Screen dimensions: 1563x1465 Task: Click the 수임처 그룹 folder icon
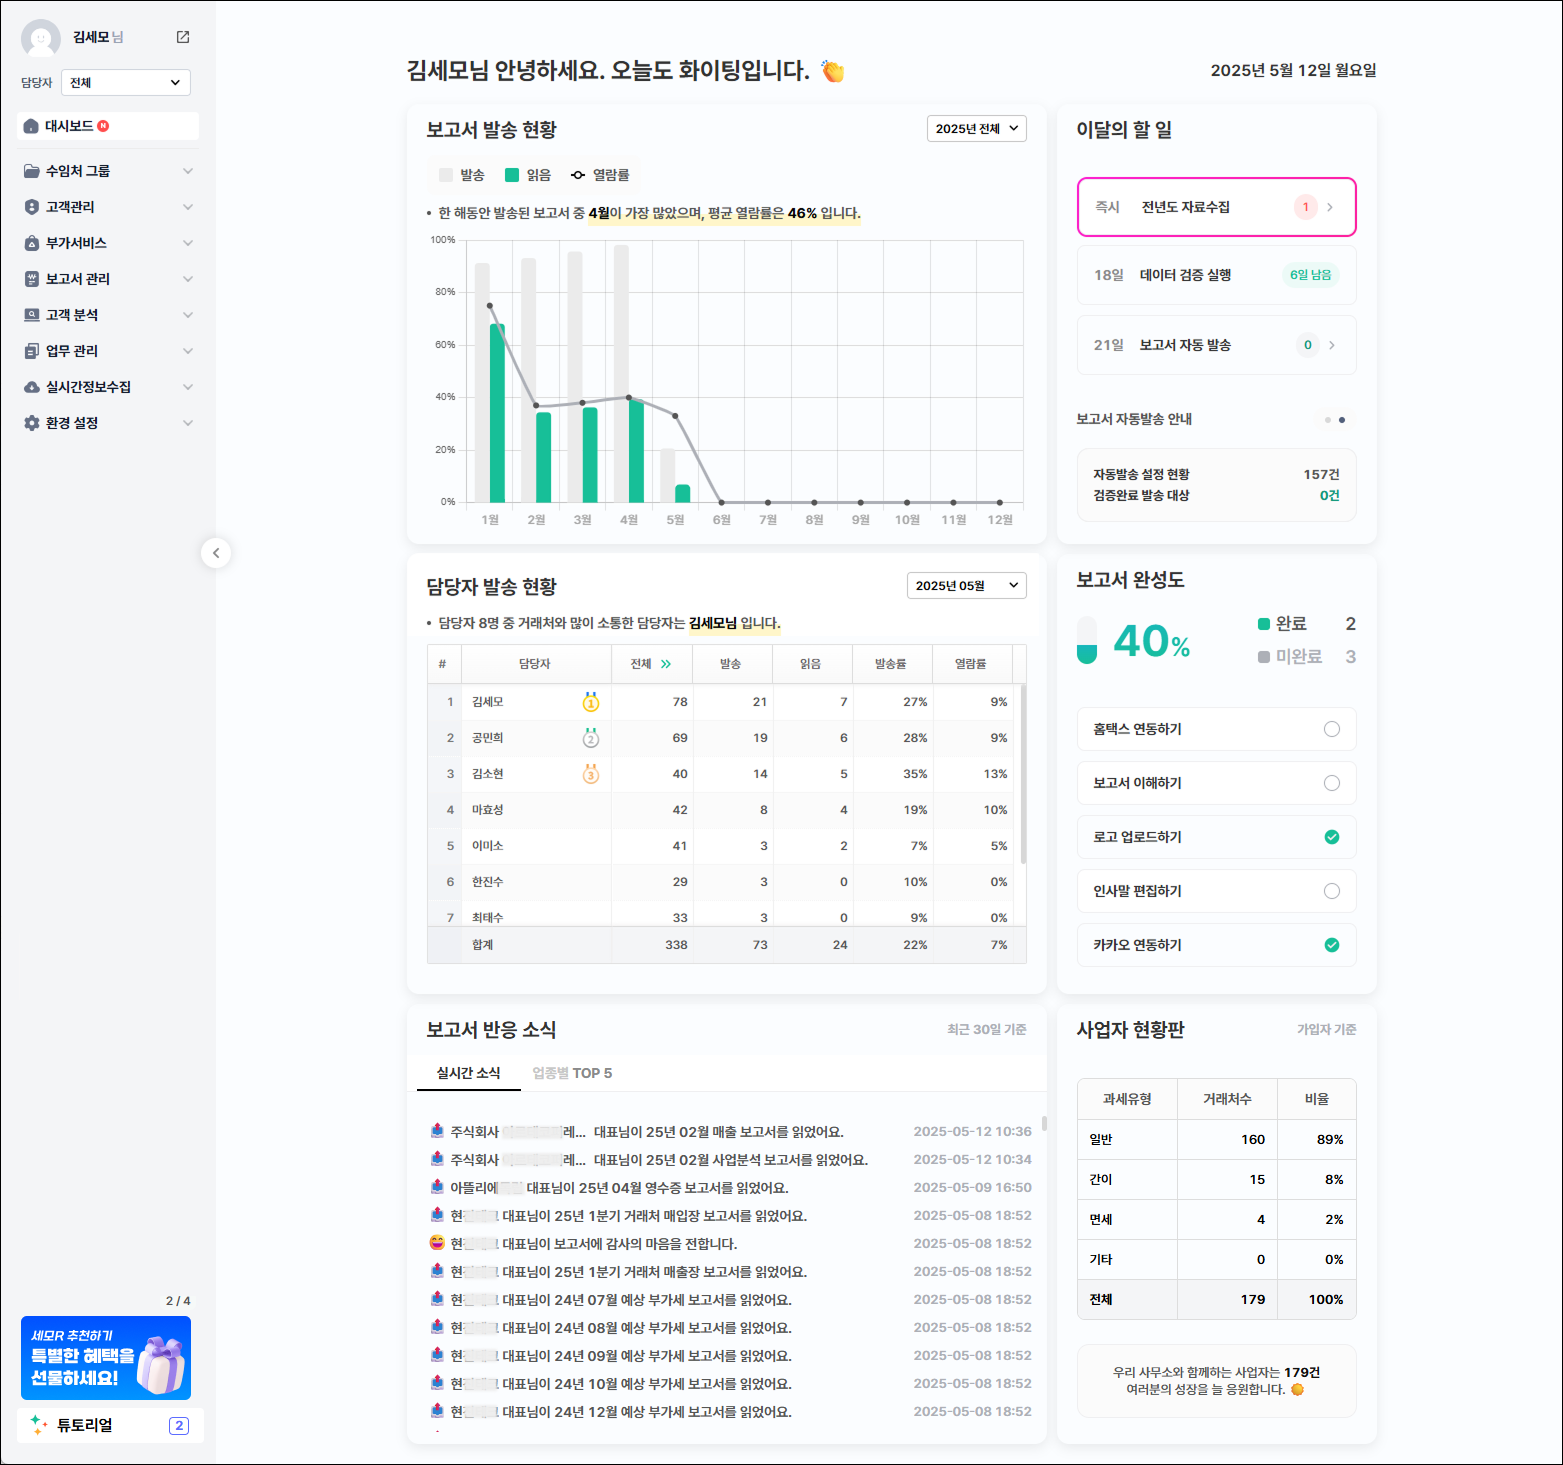32,171
